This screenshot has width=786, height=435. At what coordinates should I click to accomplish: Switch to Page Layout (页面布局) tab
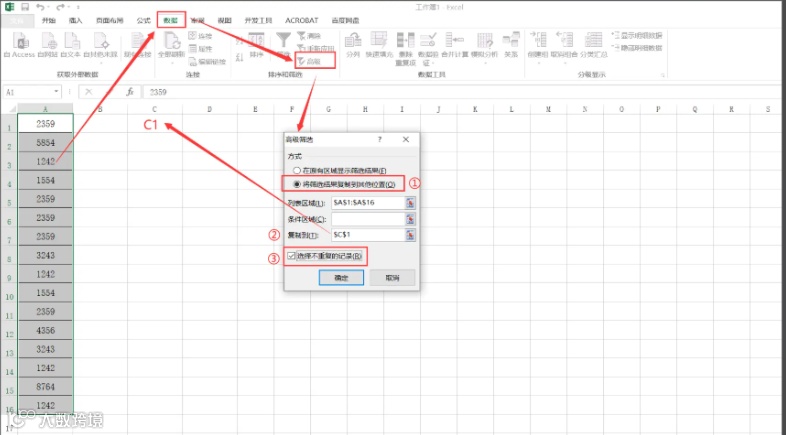[x=110, y=21]
